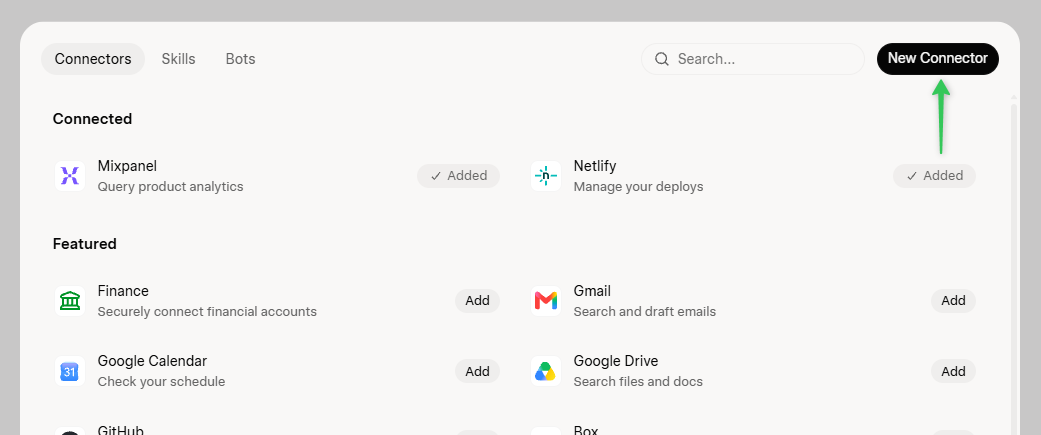Click the Finance connector title
The width and height of the screenshot is (1041, 435).
coord(123,291)
